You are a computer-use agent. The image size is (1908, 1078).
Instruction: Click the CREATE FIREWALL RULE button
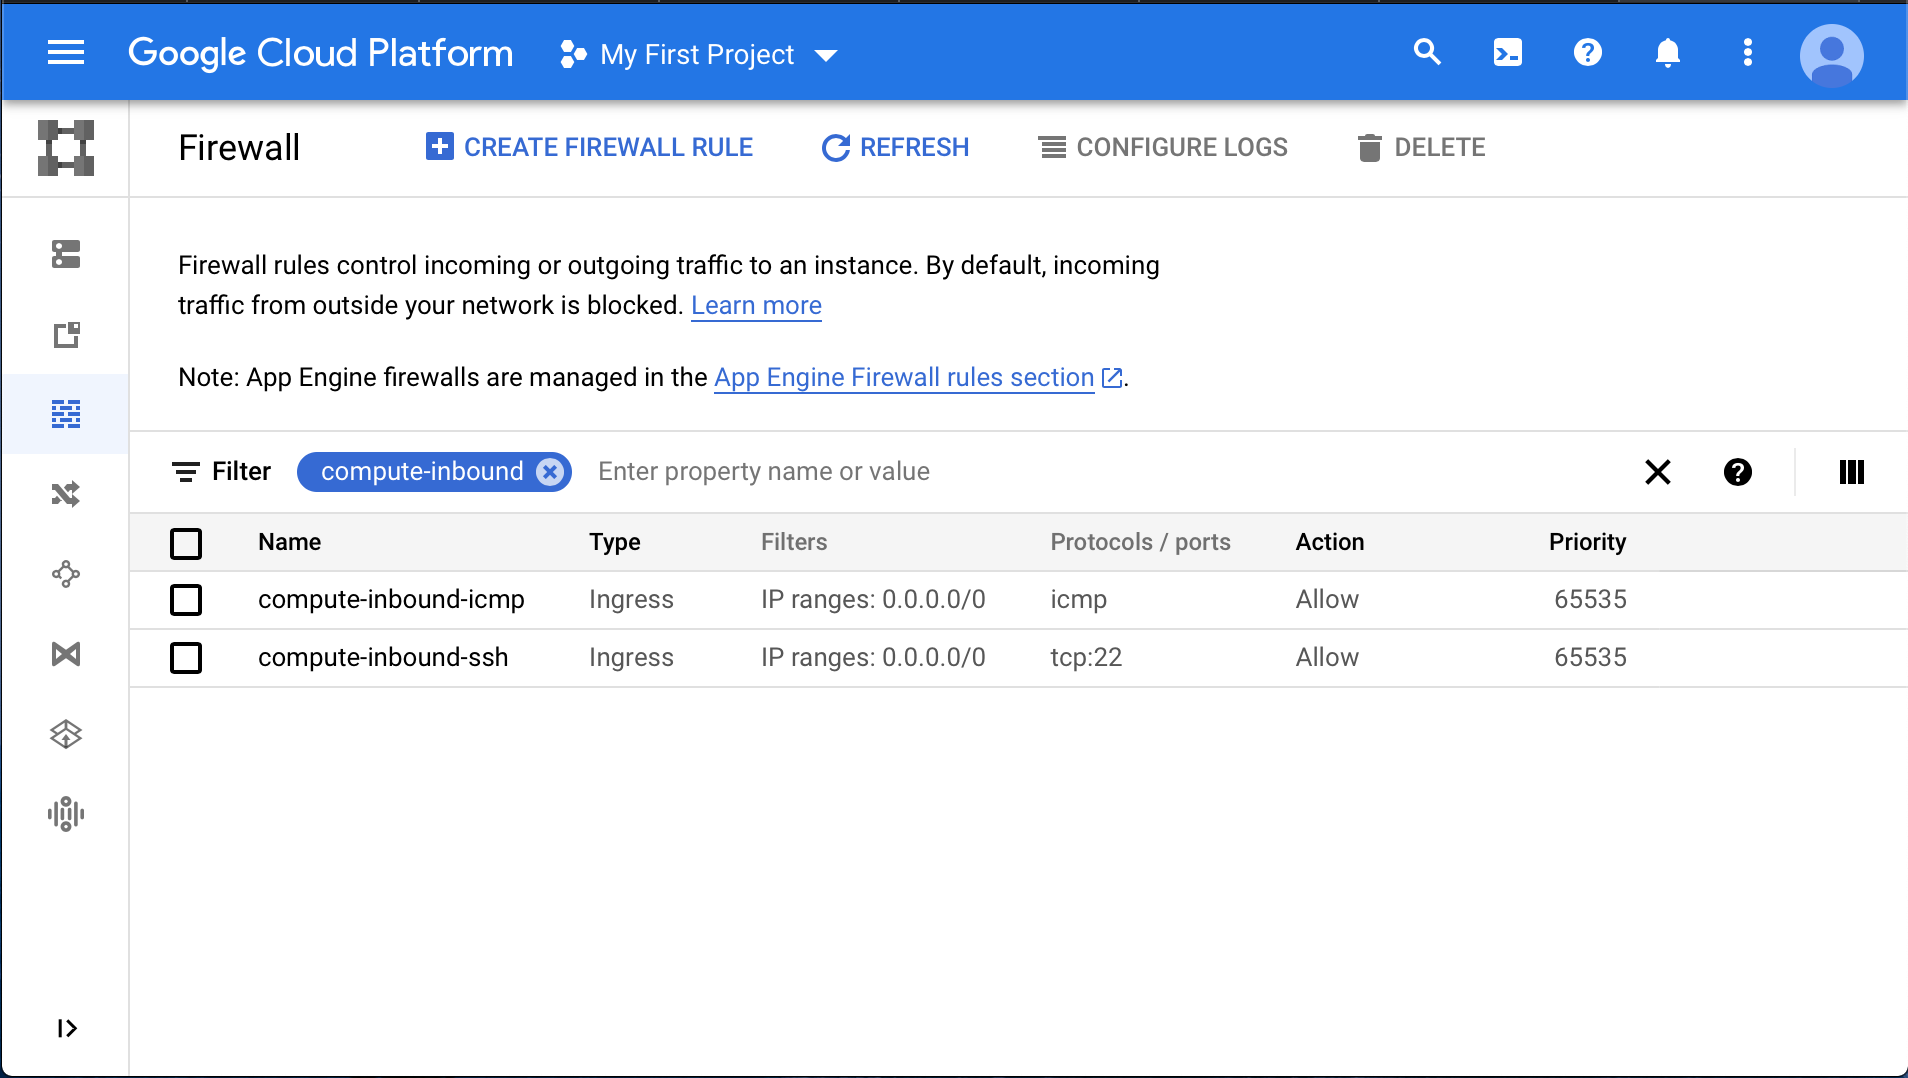point(589,147)
